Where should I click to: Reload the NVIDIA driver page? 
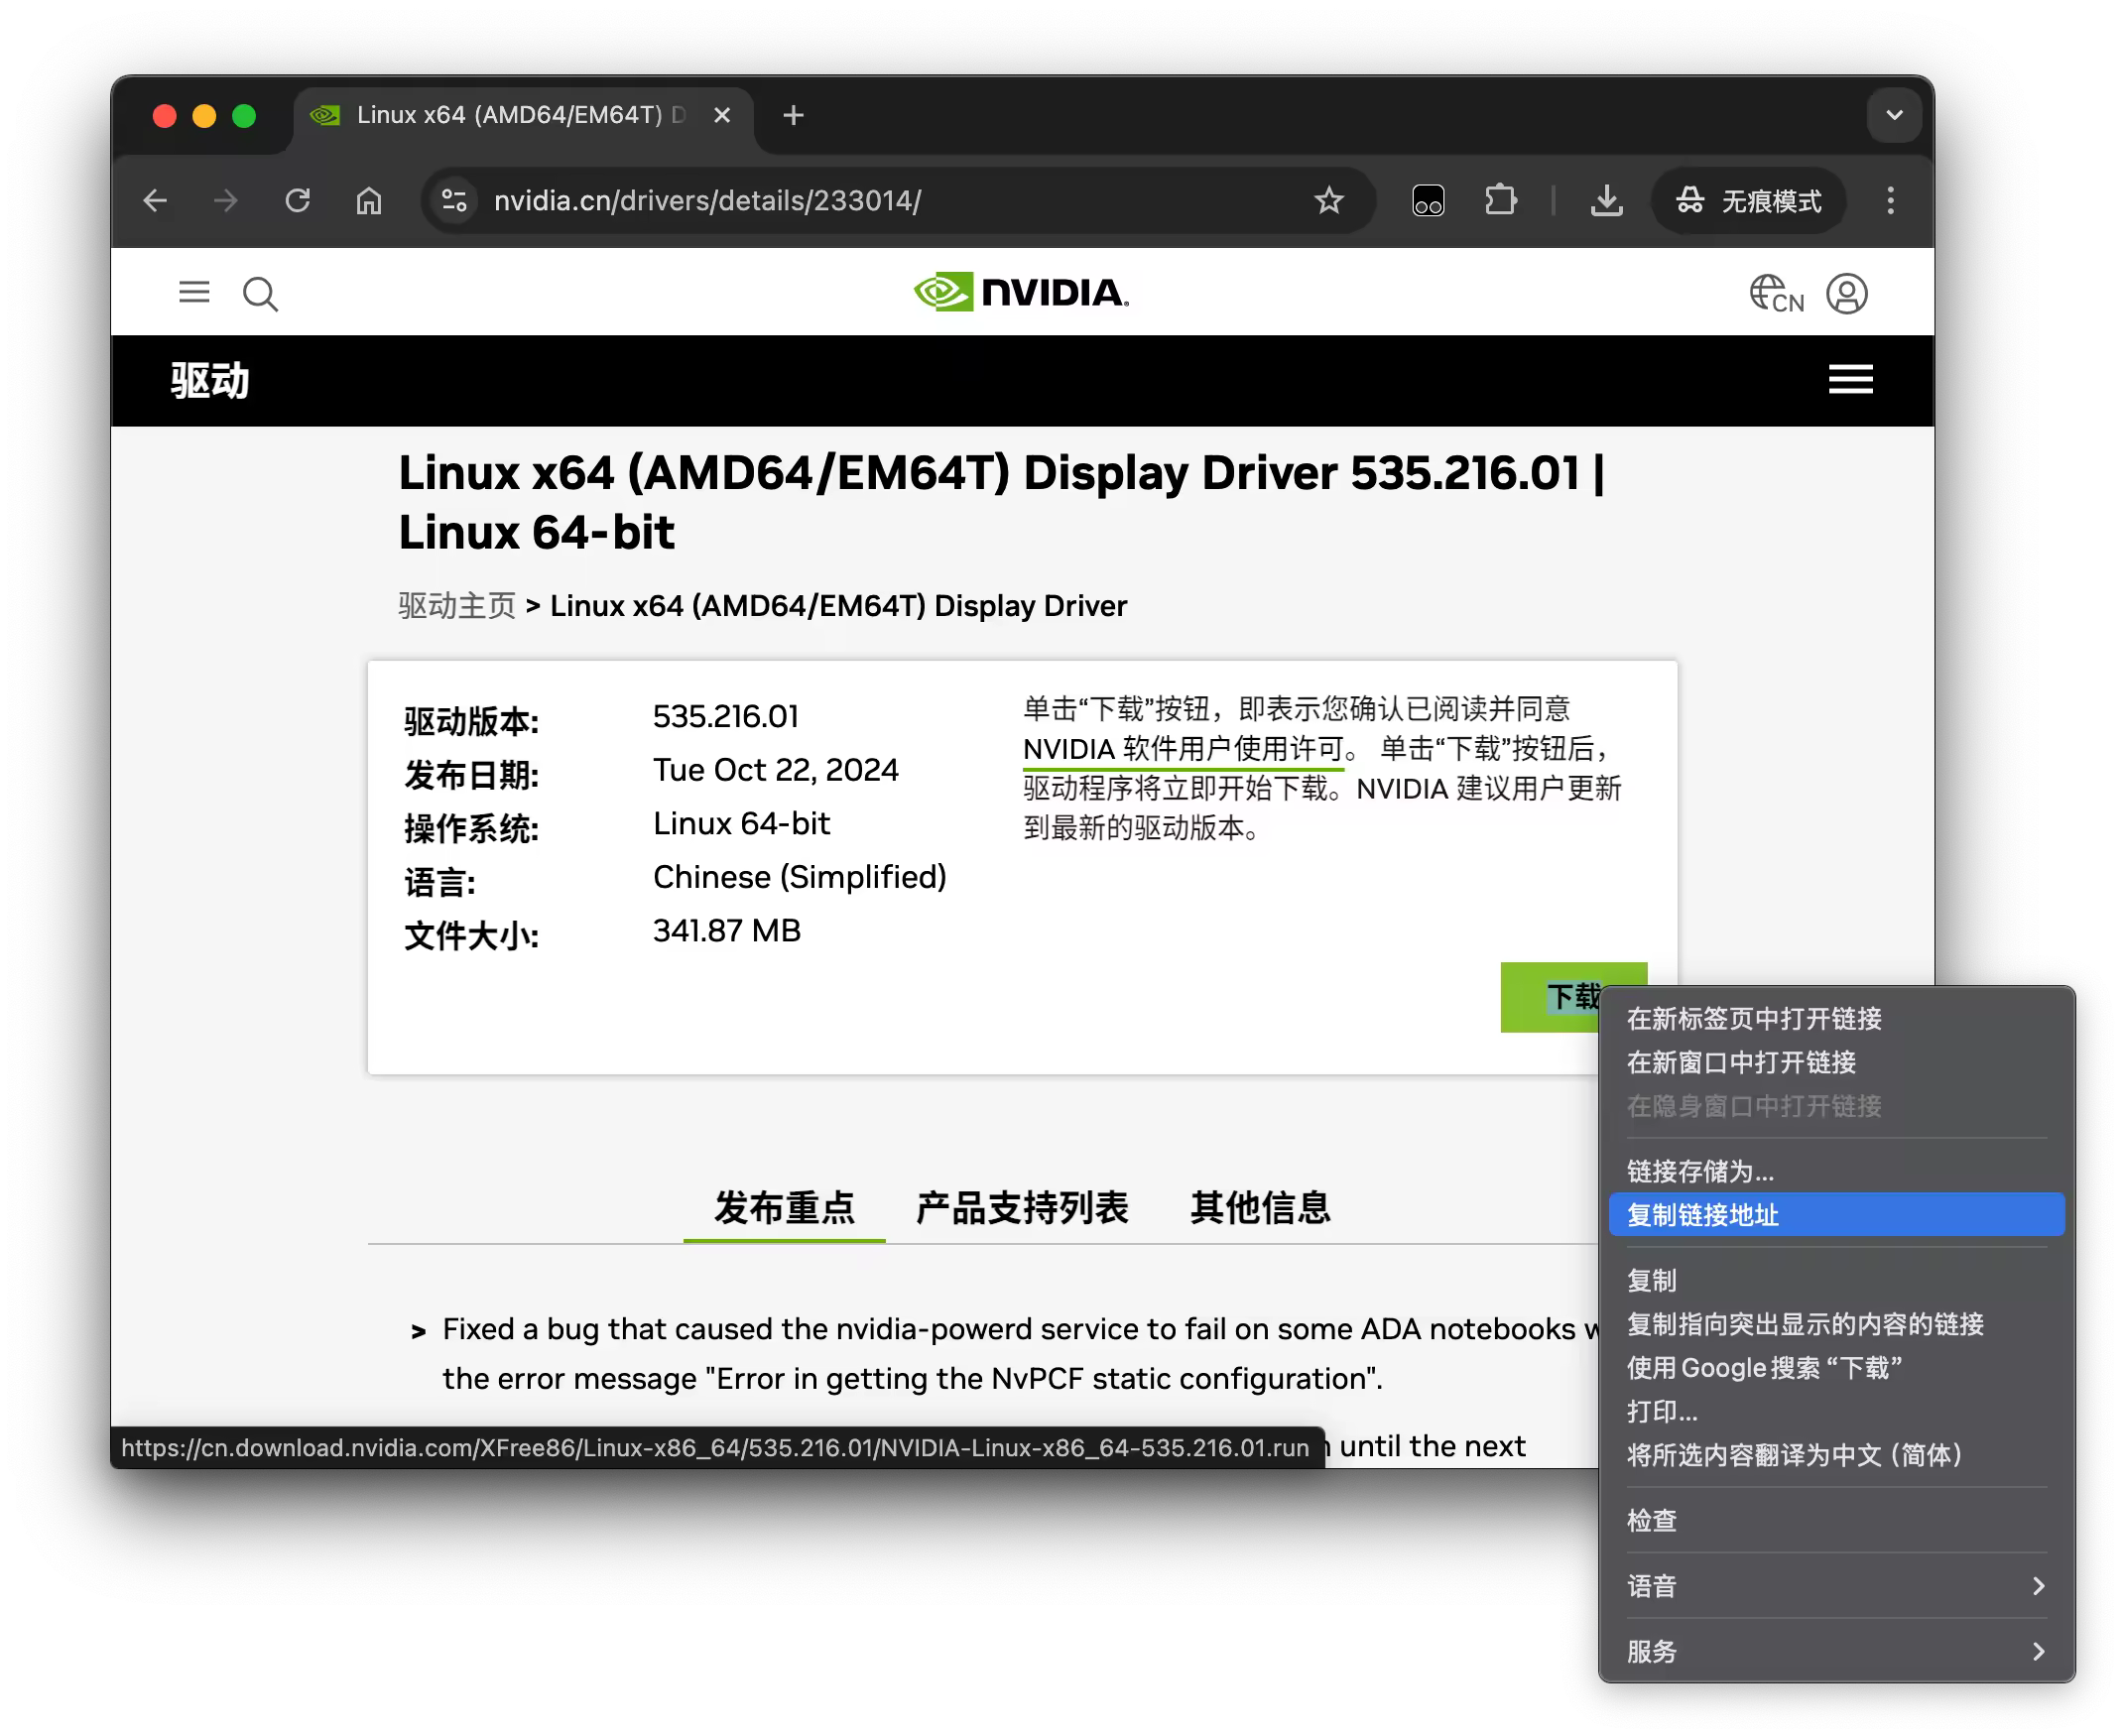click(298, 201)
